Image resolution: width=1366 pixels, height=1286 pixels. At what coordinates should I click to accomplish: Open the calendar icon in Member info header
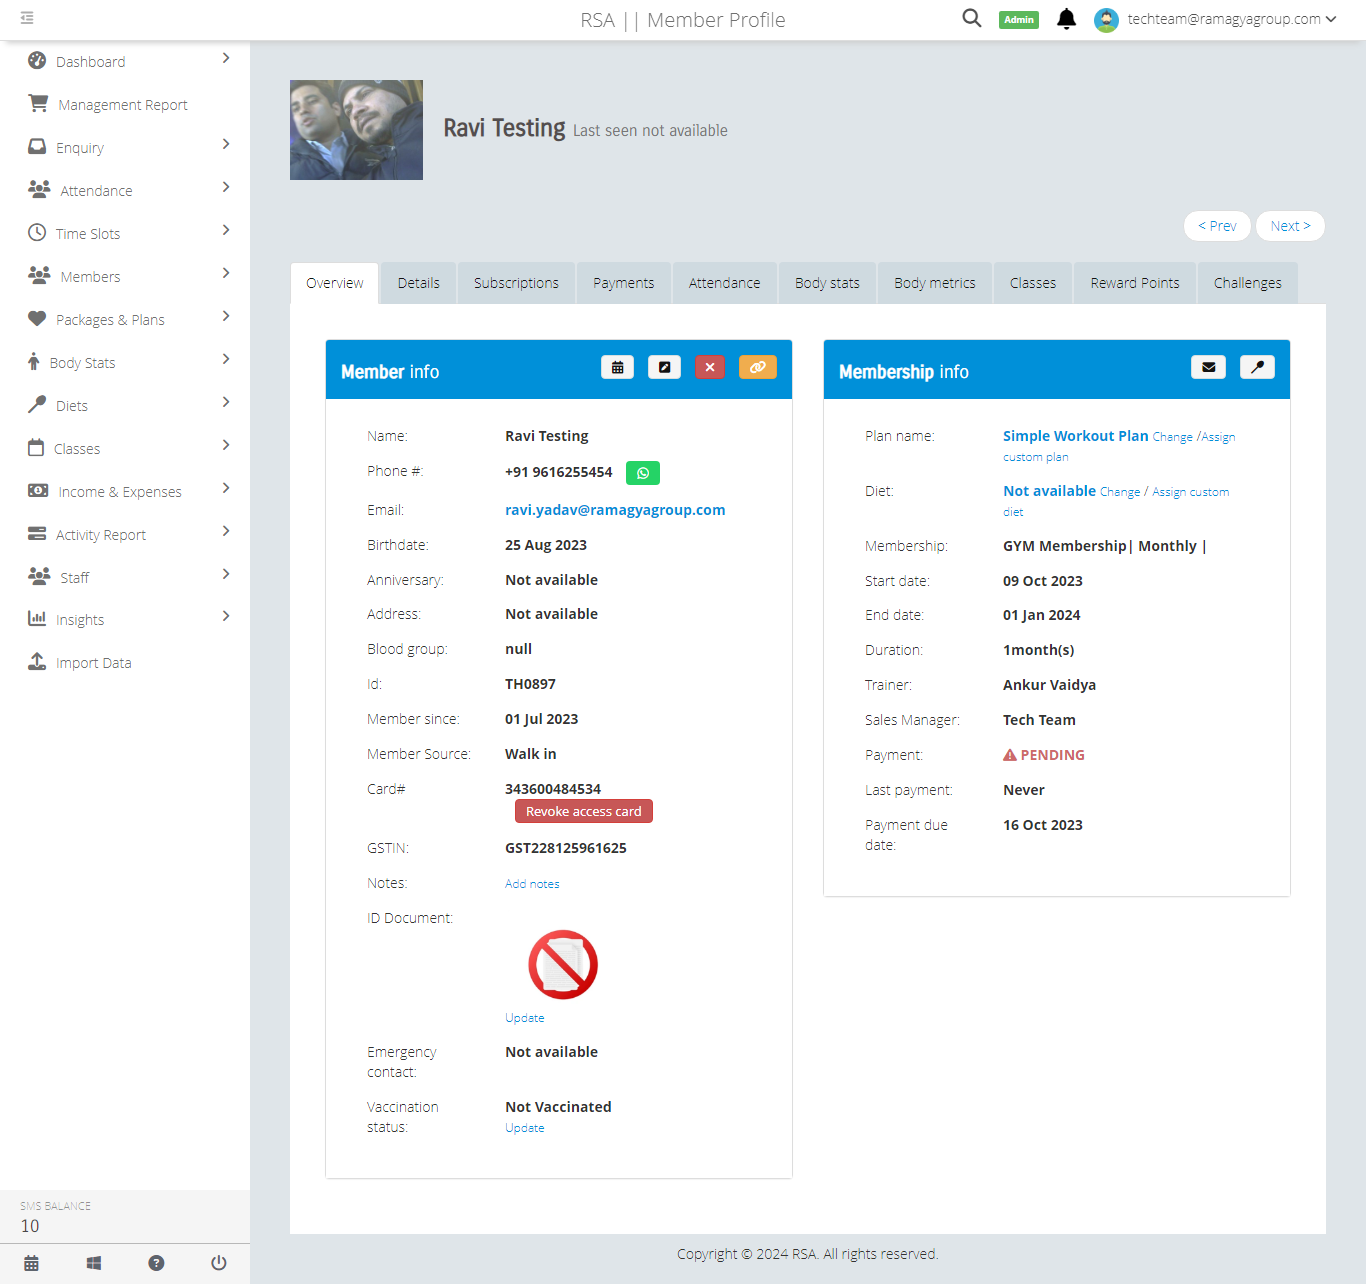(x=617, y=368)
